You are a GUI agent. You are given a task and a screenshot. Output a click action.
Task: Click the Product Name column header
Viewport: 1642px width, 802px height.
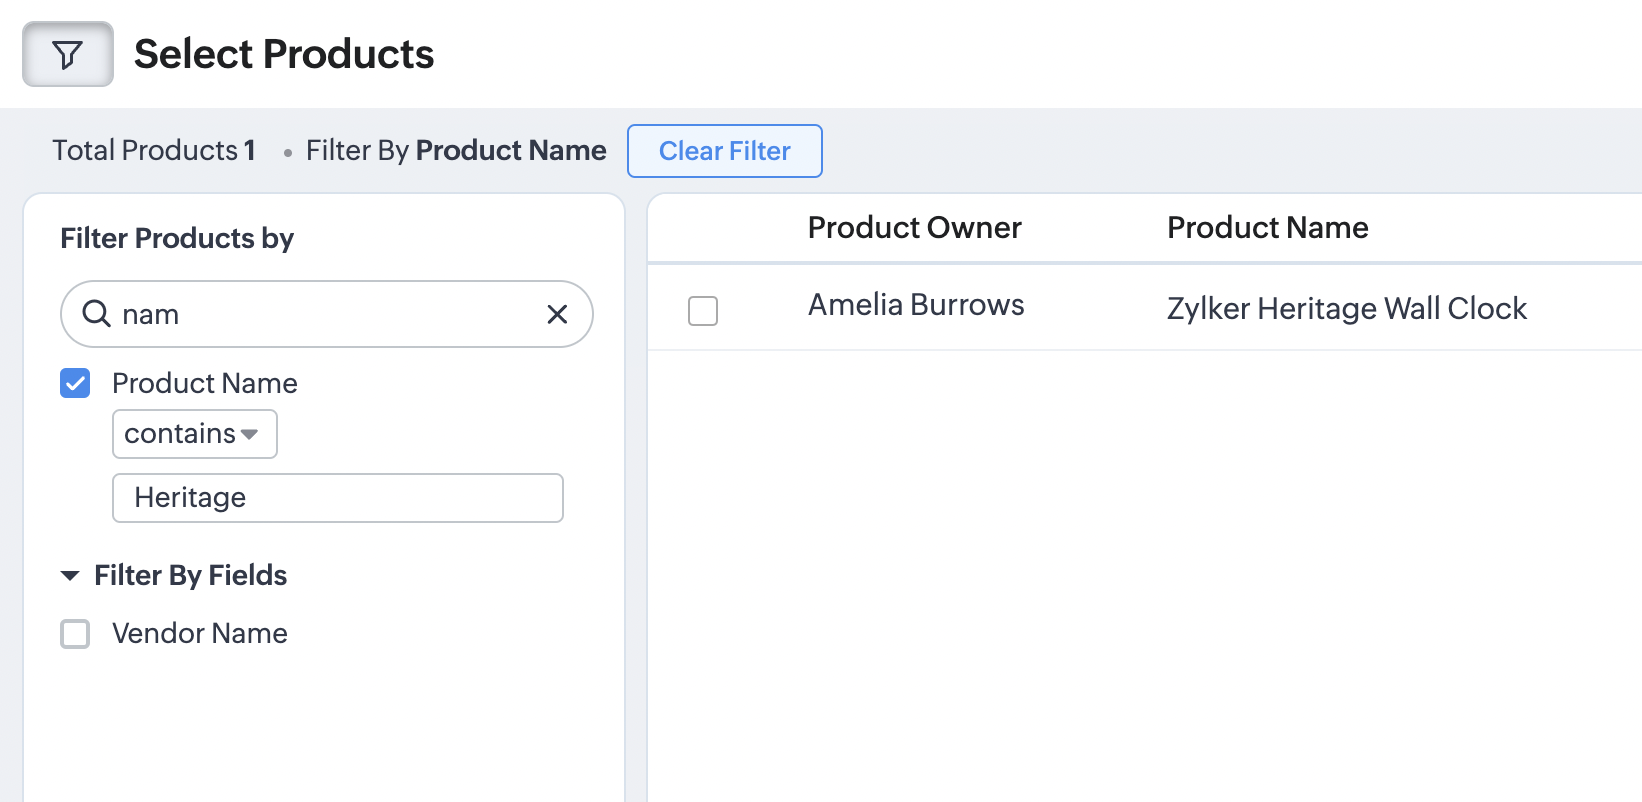1267,228
